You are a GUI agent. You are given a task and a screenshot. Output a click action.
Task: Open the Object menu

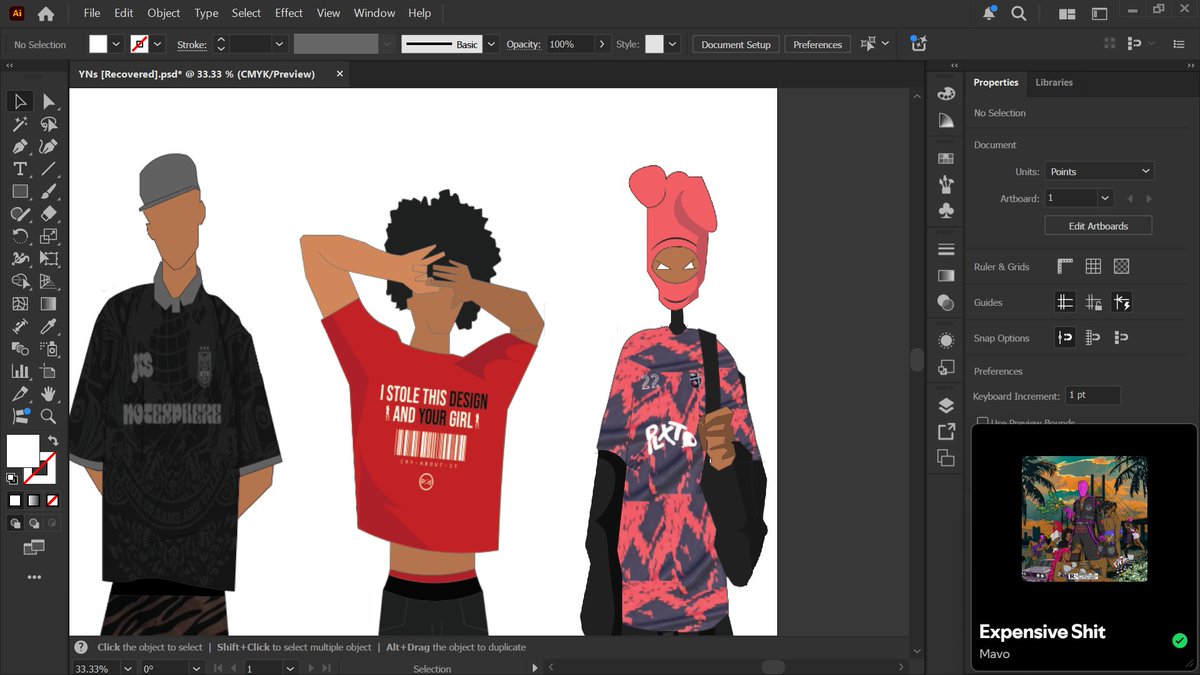point(164,13)
